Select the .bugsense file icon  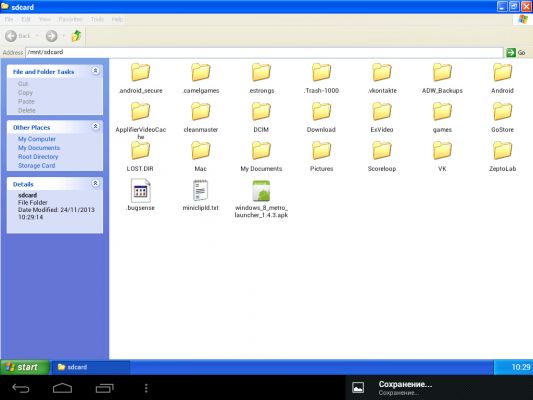click(x=140, y=191)
